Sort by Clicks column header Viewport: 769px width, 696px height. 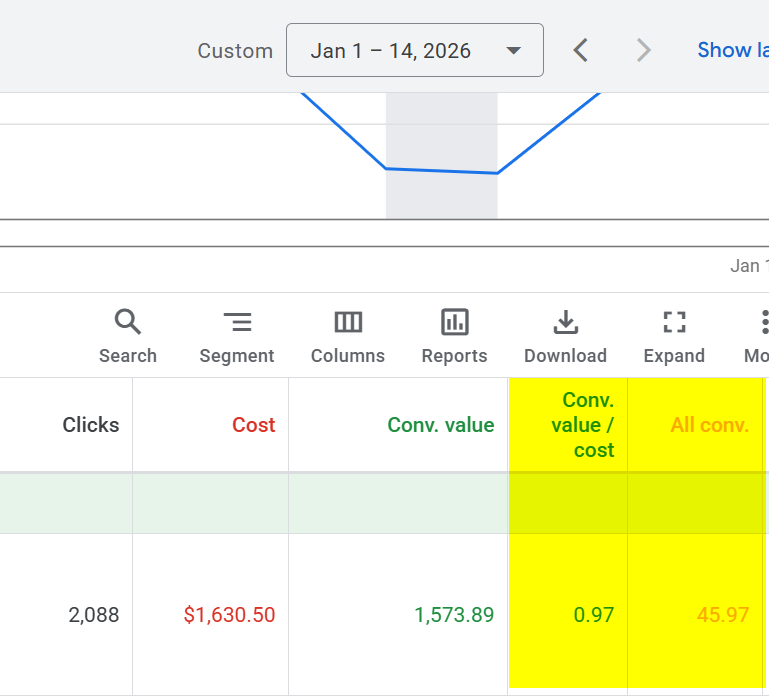coord(91,425)
